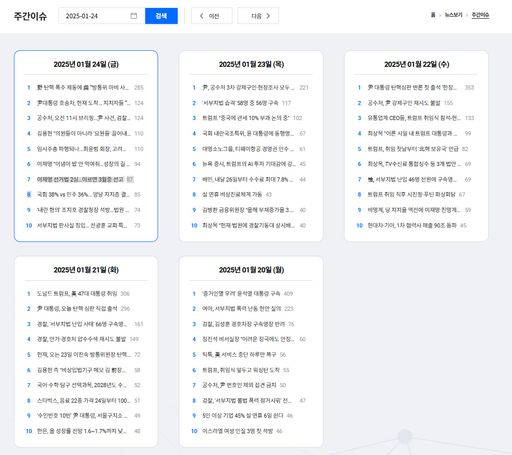
Task: Open '도널드 트럼프, 美 47대 대통령 취임' headline
Action: 77,293
